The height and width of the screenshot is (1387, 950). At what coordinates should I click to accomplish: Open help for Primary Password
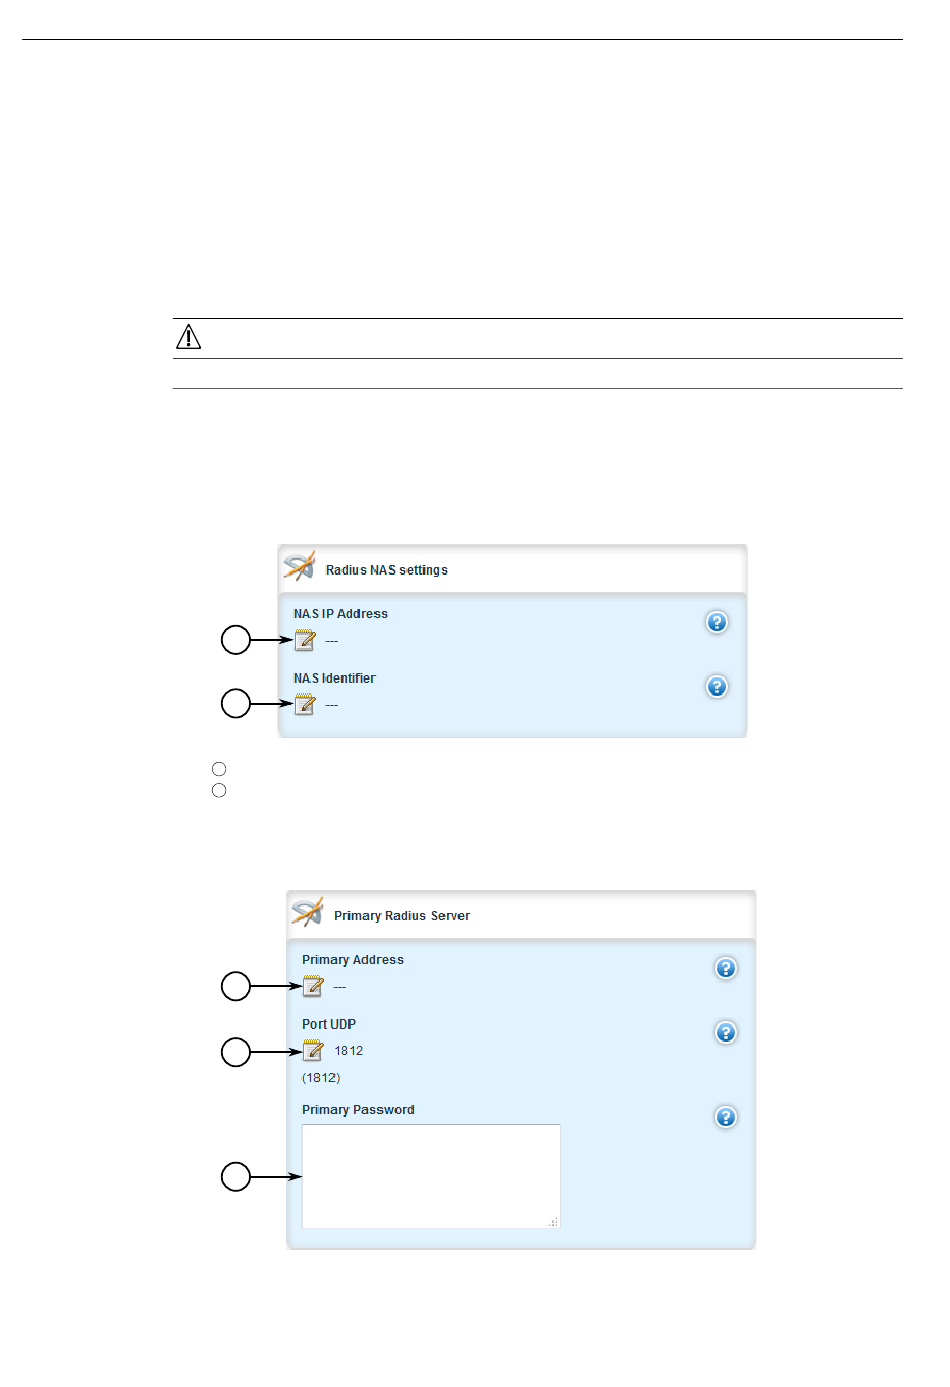[x=726, y=1117]
